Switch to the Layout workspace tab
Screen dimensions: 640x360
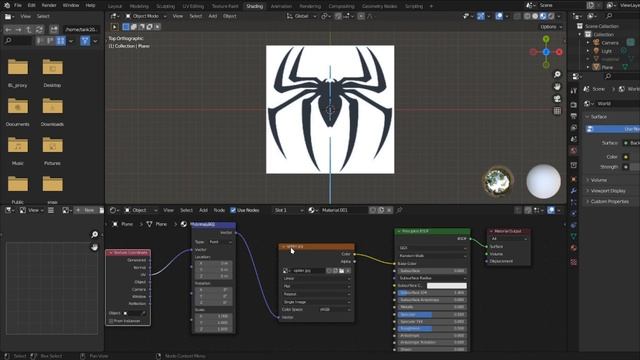coord(115,6)
